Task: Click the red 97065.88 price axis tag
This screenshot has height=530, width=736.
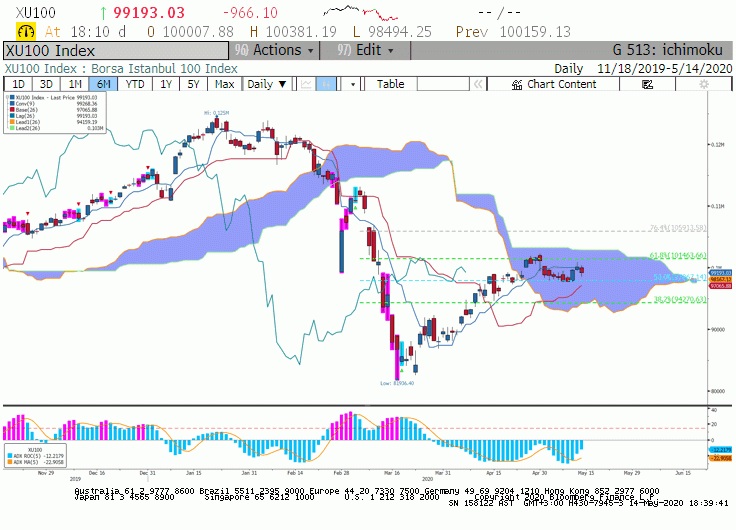Action: click(x=721, y=286)
